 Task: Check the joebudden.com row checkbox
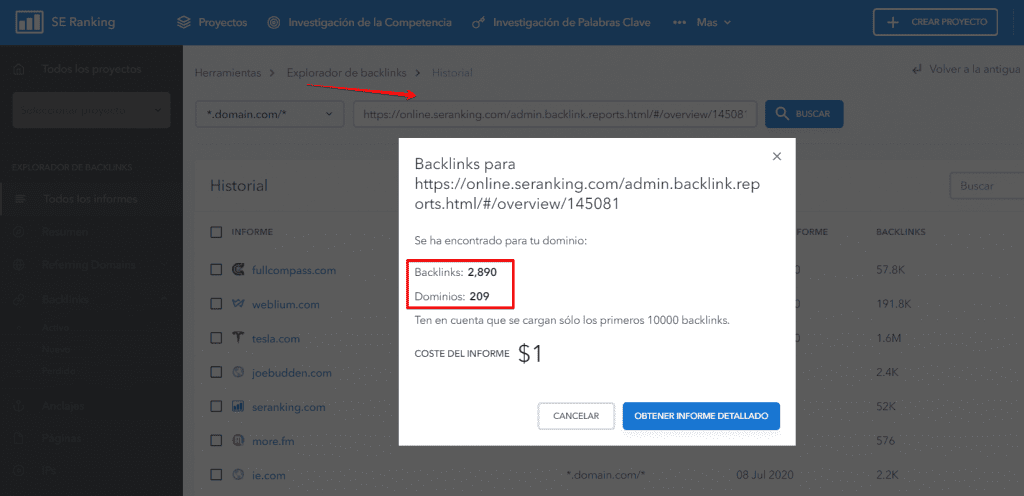coord(216,373)
